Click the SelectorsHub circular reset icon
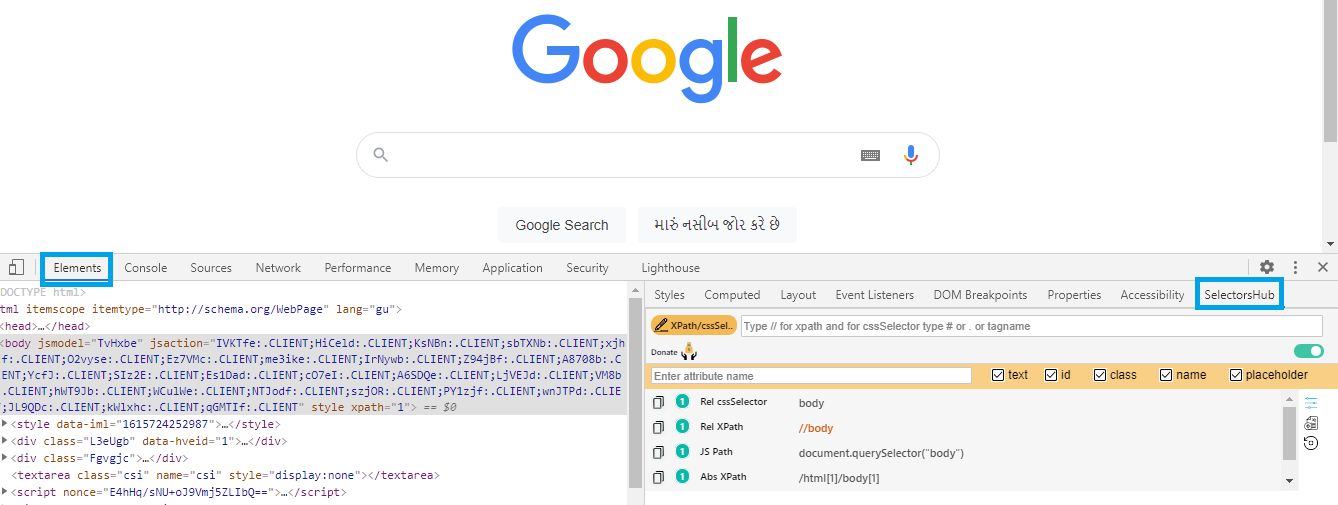The height and width of the screenshot is (505, 1338). [x=1311, y=443]
